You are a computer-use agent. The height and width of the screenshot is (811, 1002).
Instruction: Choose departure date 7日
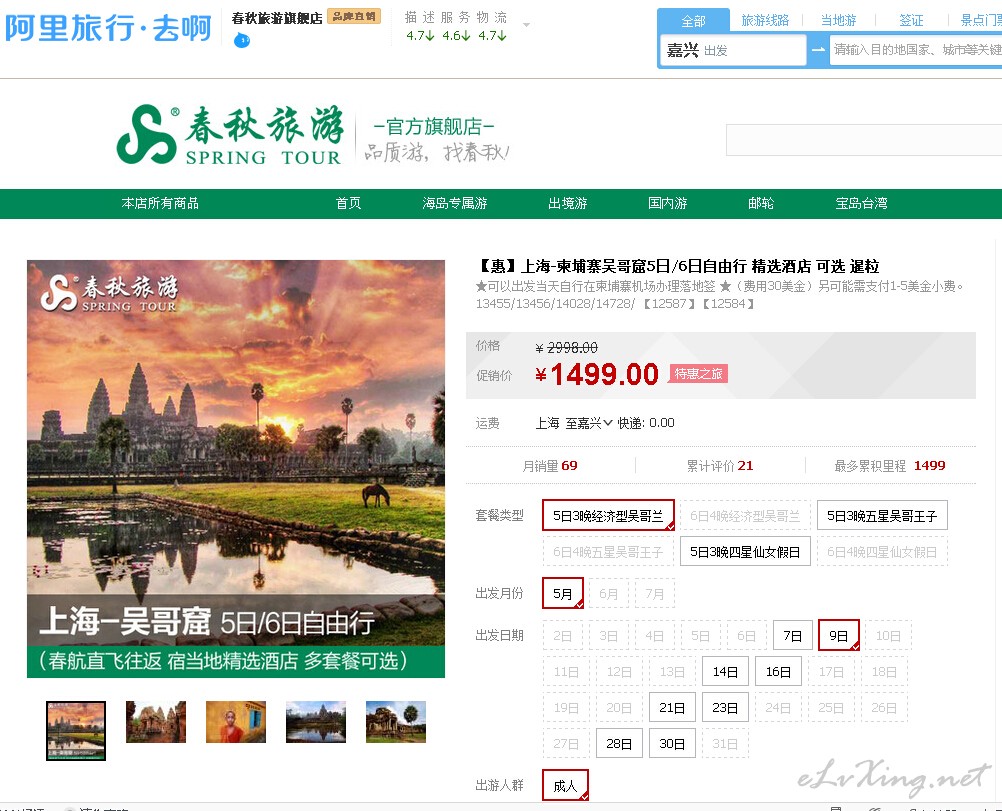point(792,636)
